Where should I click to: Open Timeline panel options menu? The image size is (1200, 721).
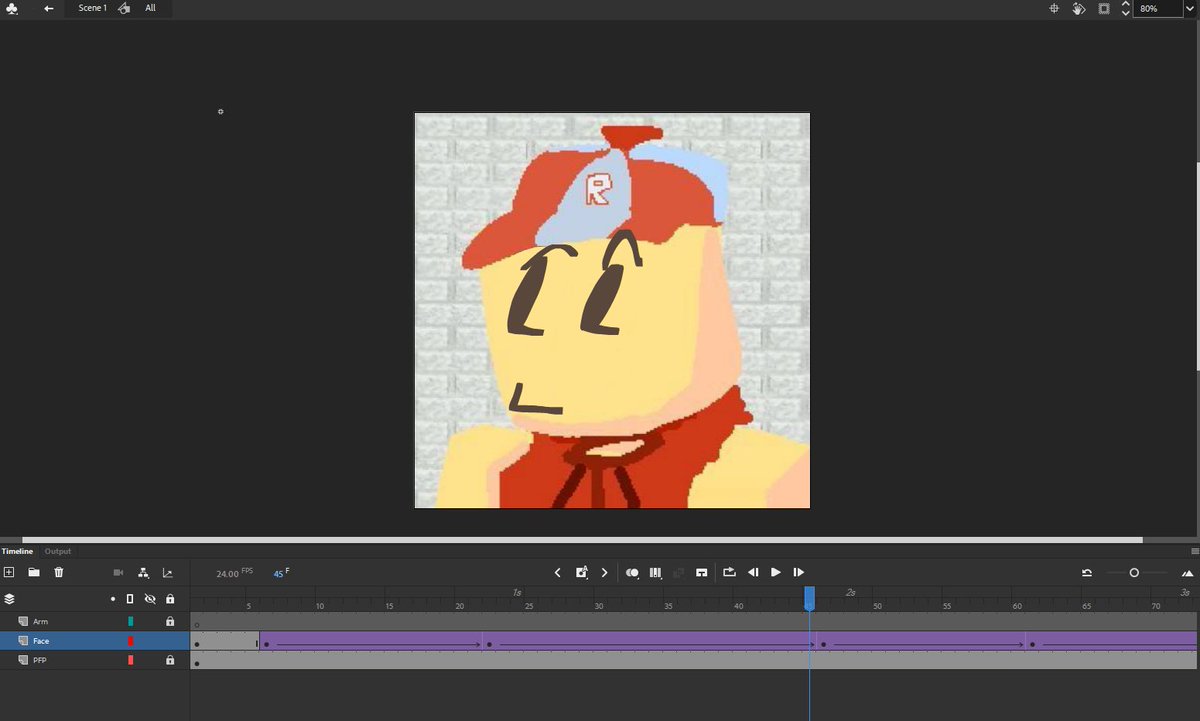tap(1195, 551)
